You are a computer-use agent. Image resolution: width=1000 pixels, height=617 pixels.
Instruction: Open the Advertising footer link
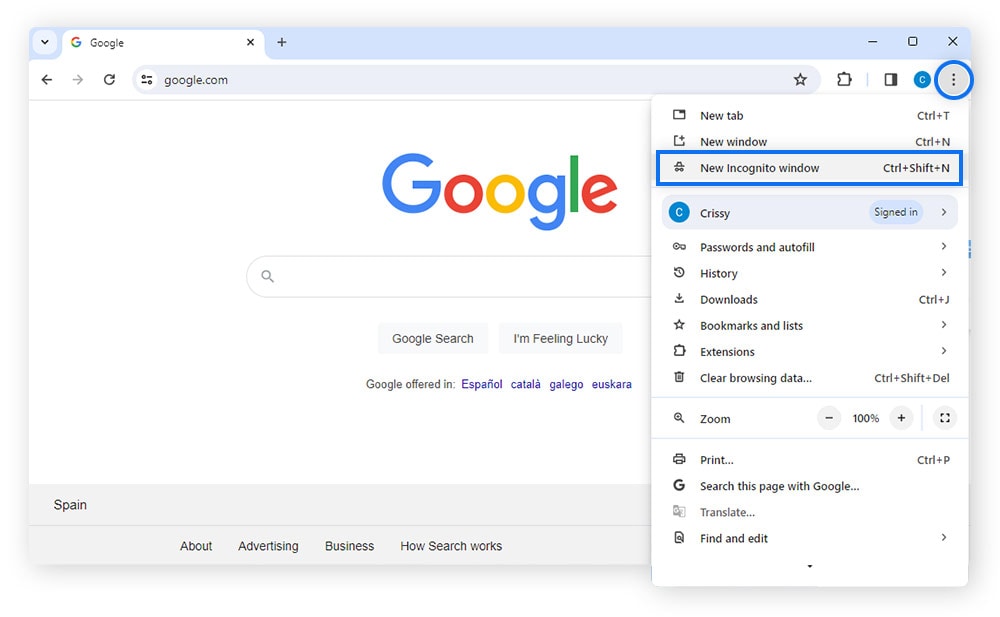tap(268, 546)
